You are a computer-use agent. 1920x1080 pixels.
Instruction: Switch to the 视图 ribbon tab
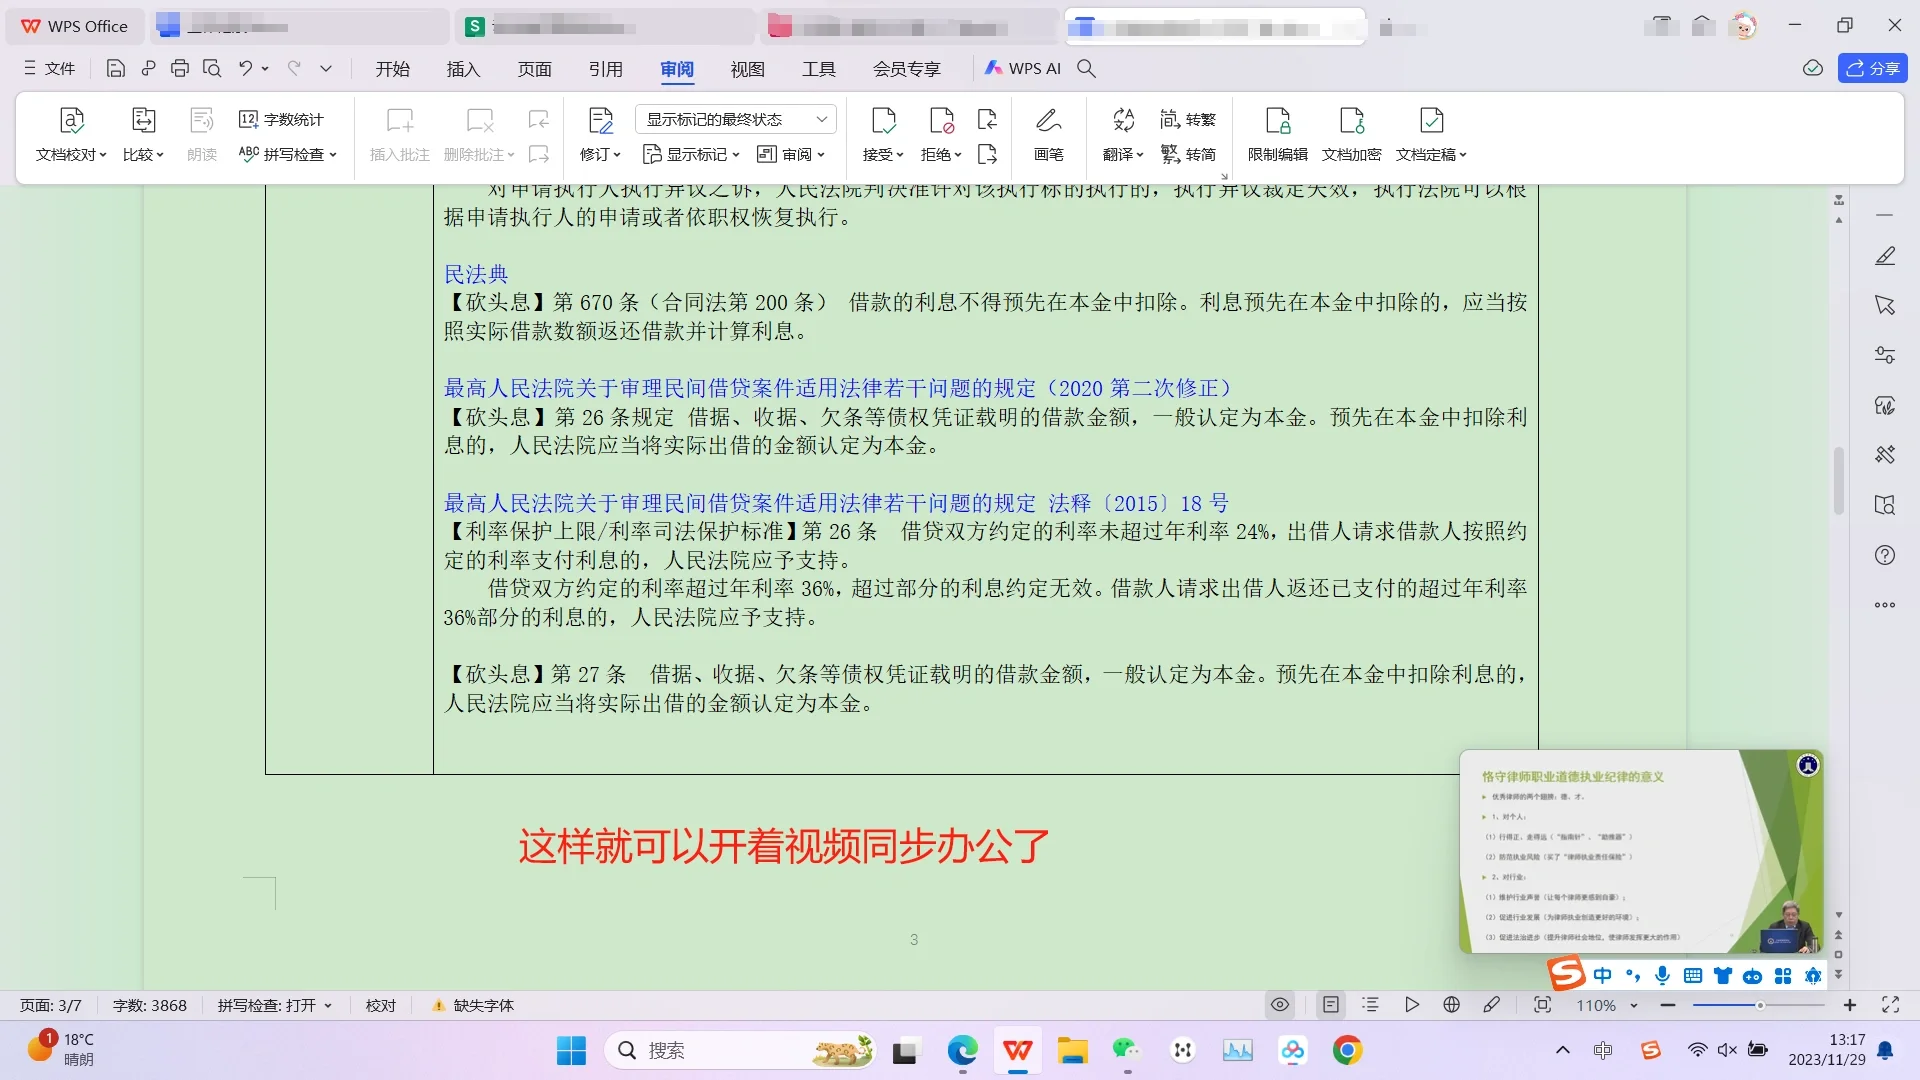click(x=747, y=68)
